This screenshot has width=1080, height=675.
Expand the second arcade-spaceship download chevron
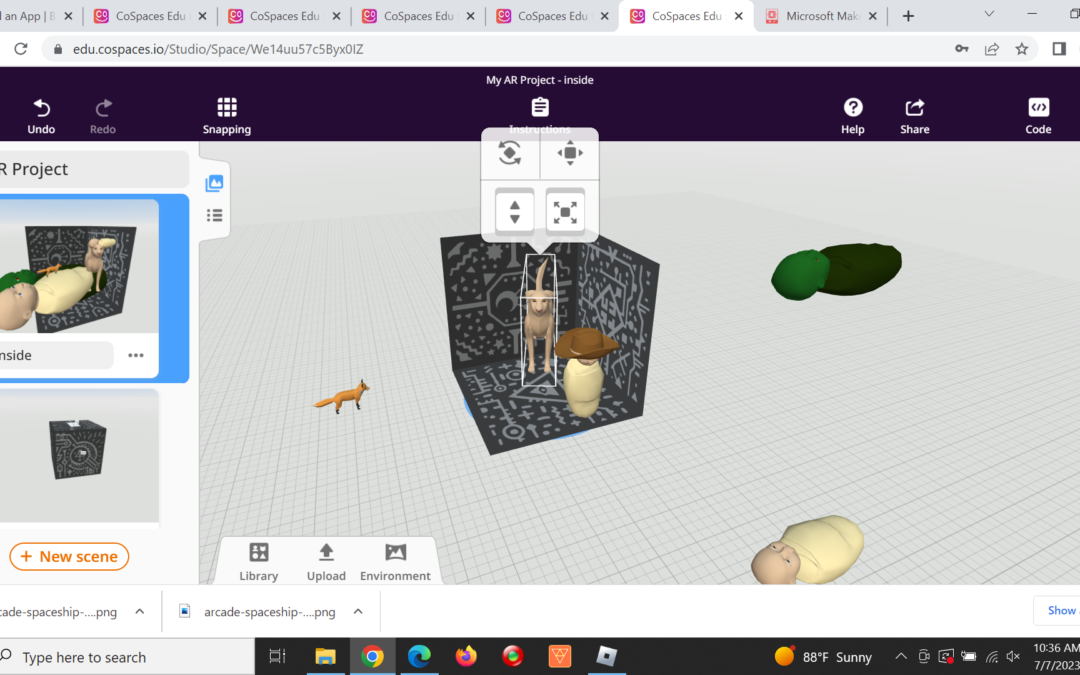tap(357, 612)
